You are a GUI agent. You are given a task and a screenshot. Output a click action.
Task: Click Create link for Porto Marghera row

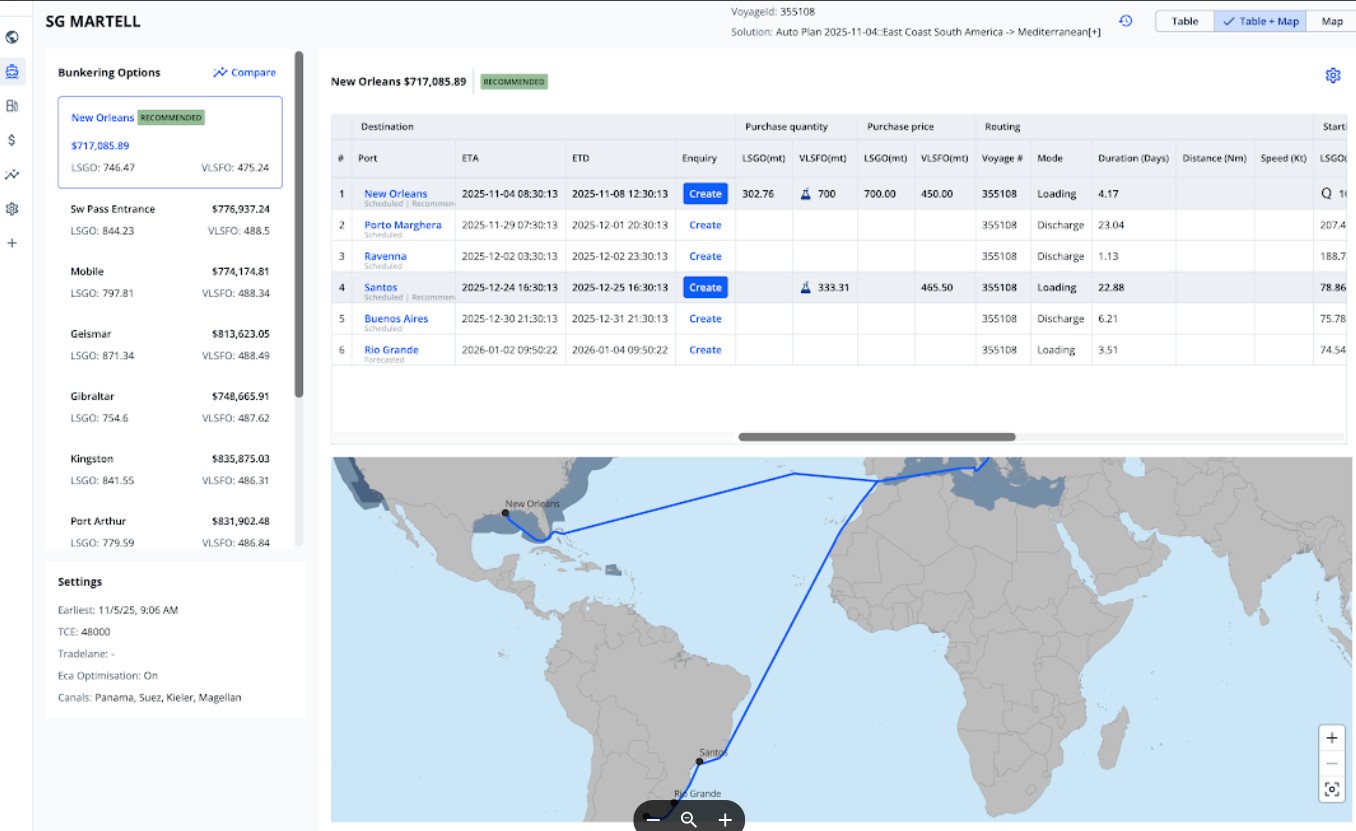pos(705,225)
